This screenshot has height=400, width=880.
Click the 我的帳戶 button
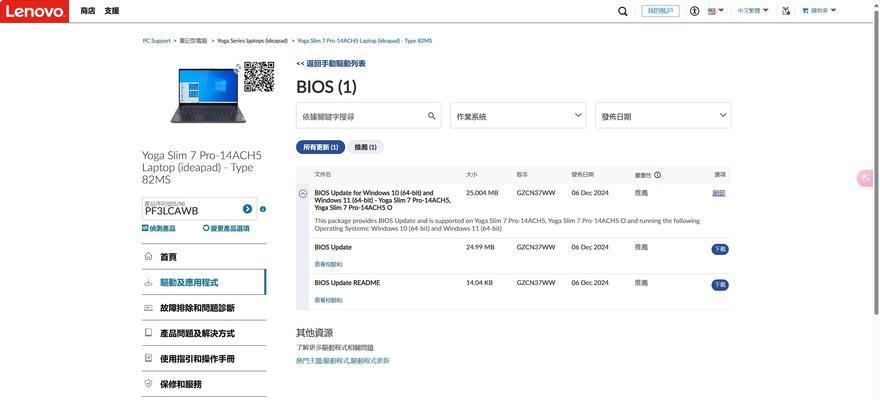click(660, 11)
